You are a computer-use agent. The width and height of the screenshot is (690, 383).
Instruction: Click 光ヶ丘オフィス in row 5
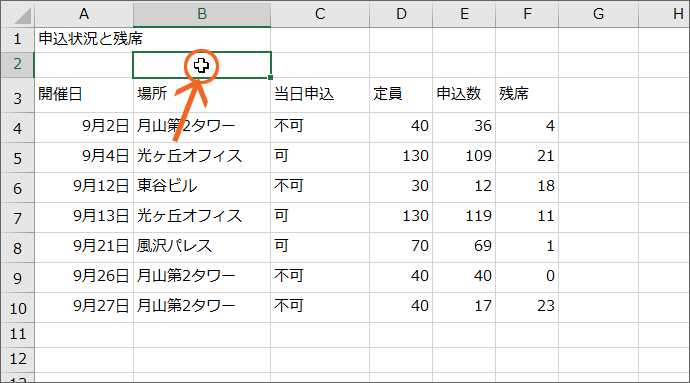click(x=202, y=158)
